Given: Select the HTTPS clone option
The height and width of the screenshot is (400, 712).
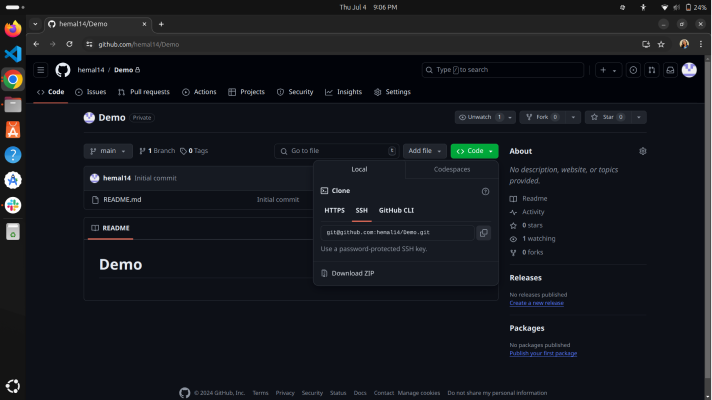Looking at the screenshot, I should coord(334,211).
